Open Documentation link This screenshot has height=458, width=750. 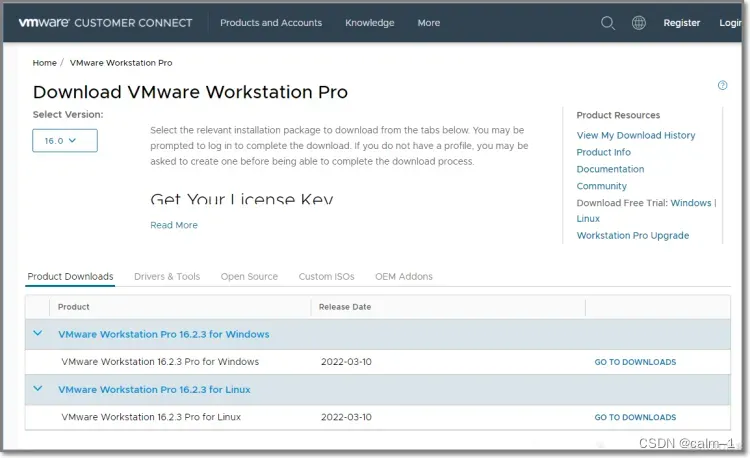click(610, 169)
